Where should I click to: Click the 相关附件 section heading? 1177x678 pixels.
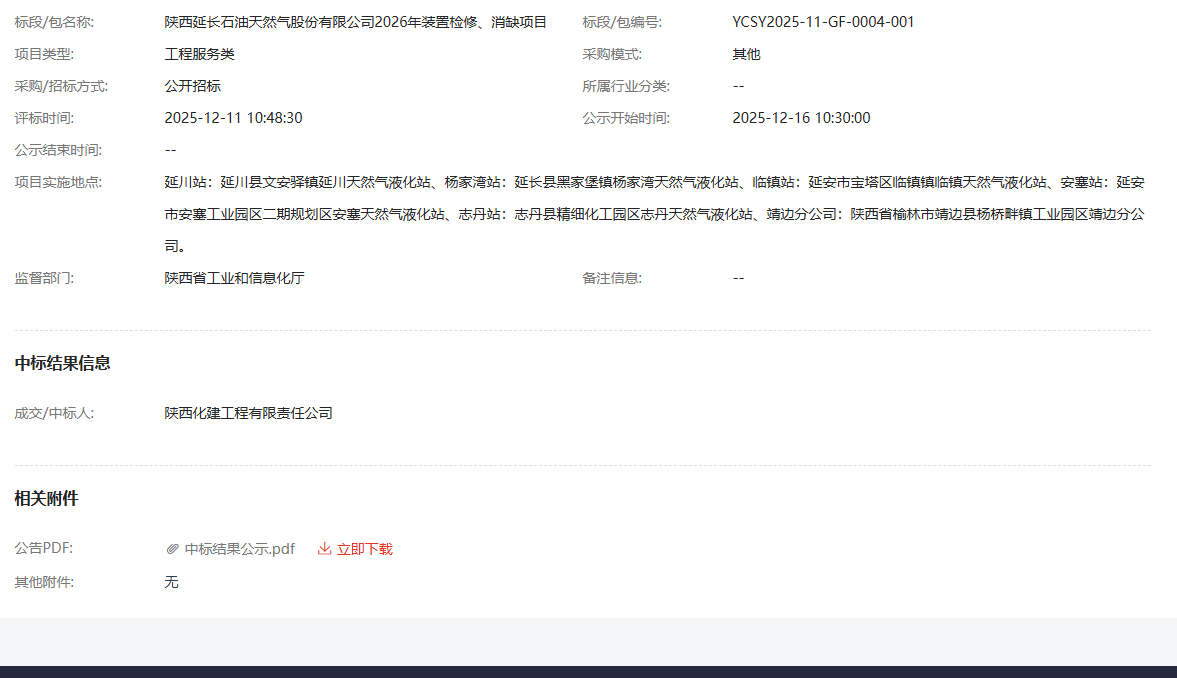tap(46, 498)
